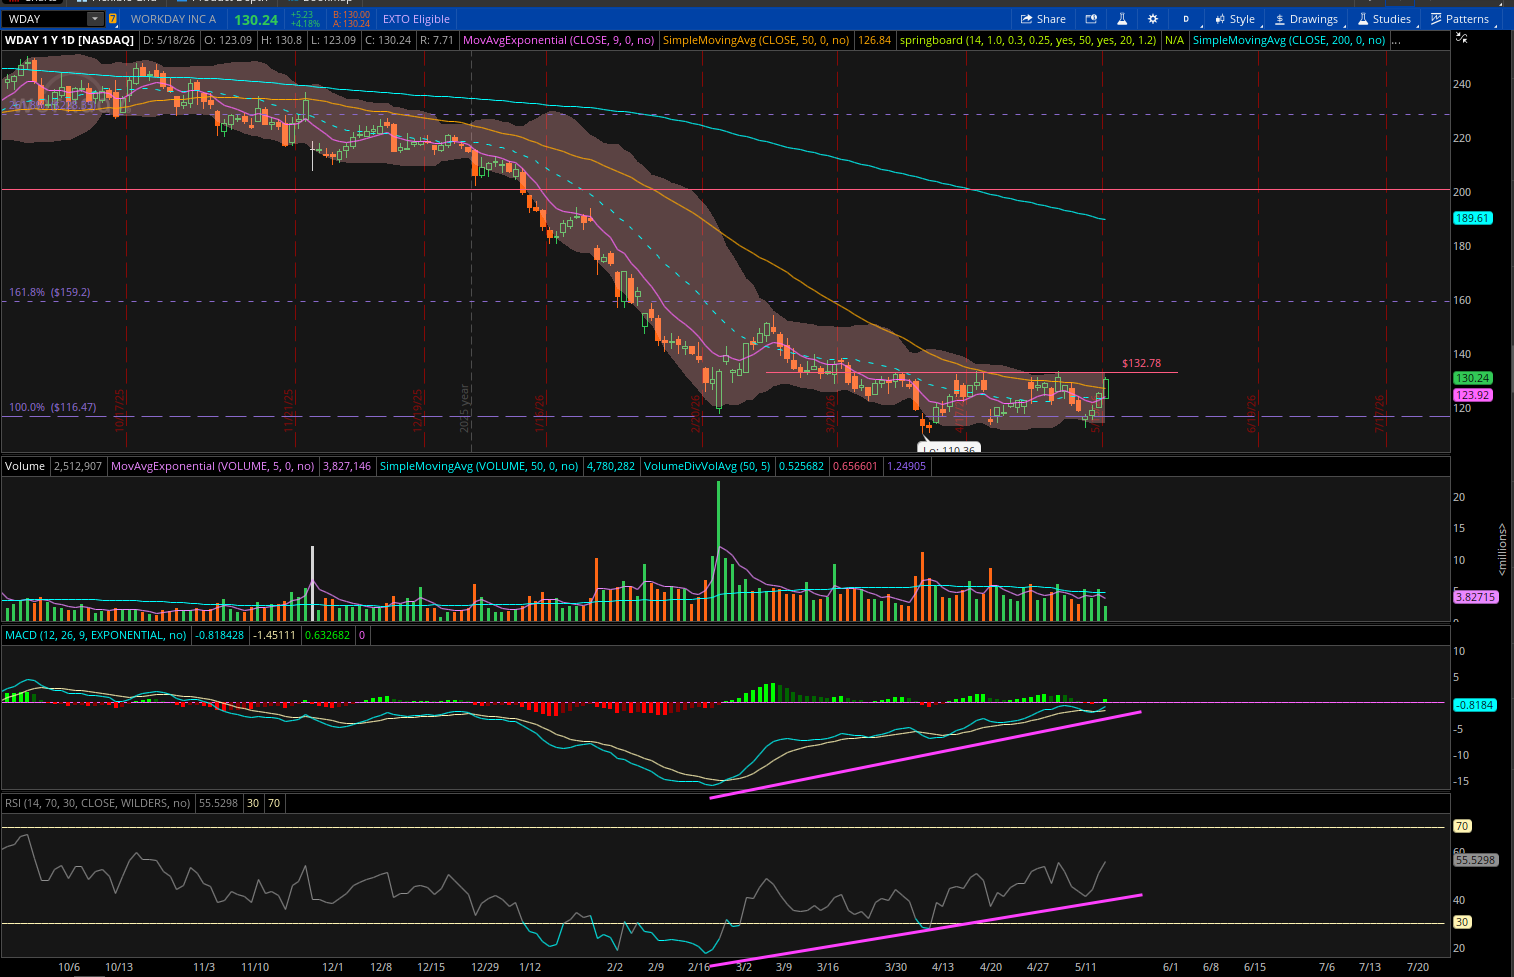Click the ellipsis after the study labels
Viewport: 1514px width, 977px height.
[1396, 40]
